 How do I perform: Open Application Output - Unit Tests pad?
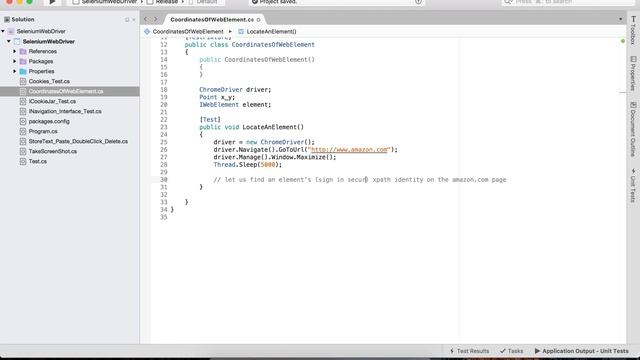[582, 351]
